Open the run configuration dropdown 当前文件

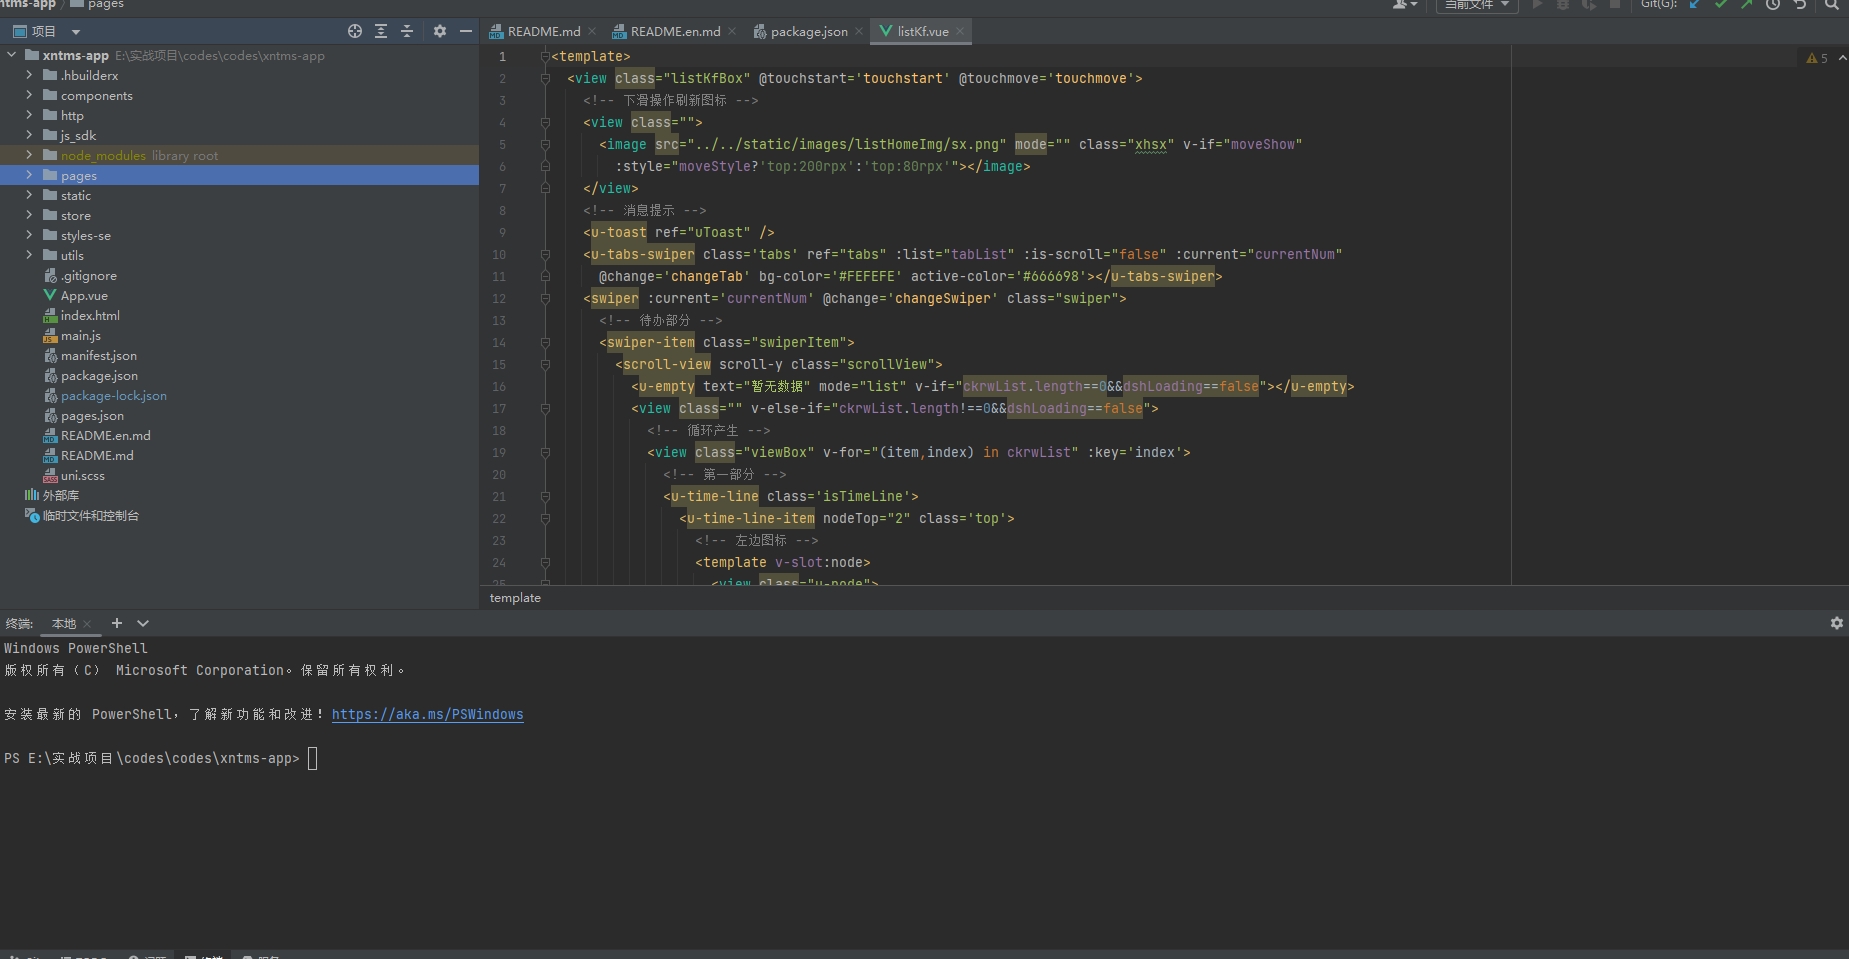(1477, 5)
